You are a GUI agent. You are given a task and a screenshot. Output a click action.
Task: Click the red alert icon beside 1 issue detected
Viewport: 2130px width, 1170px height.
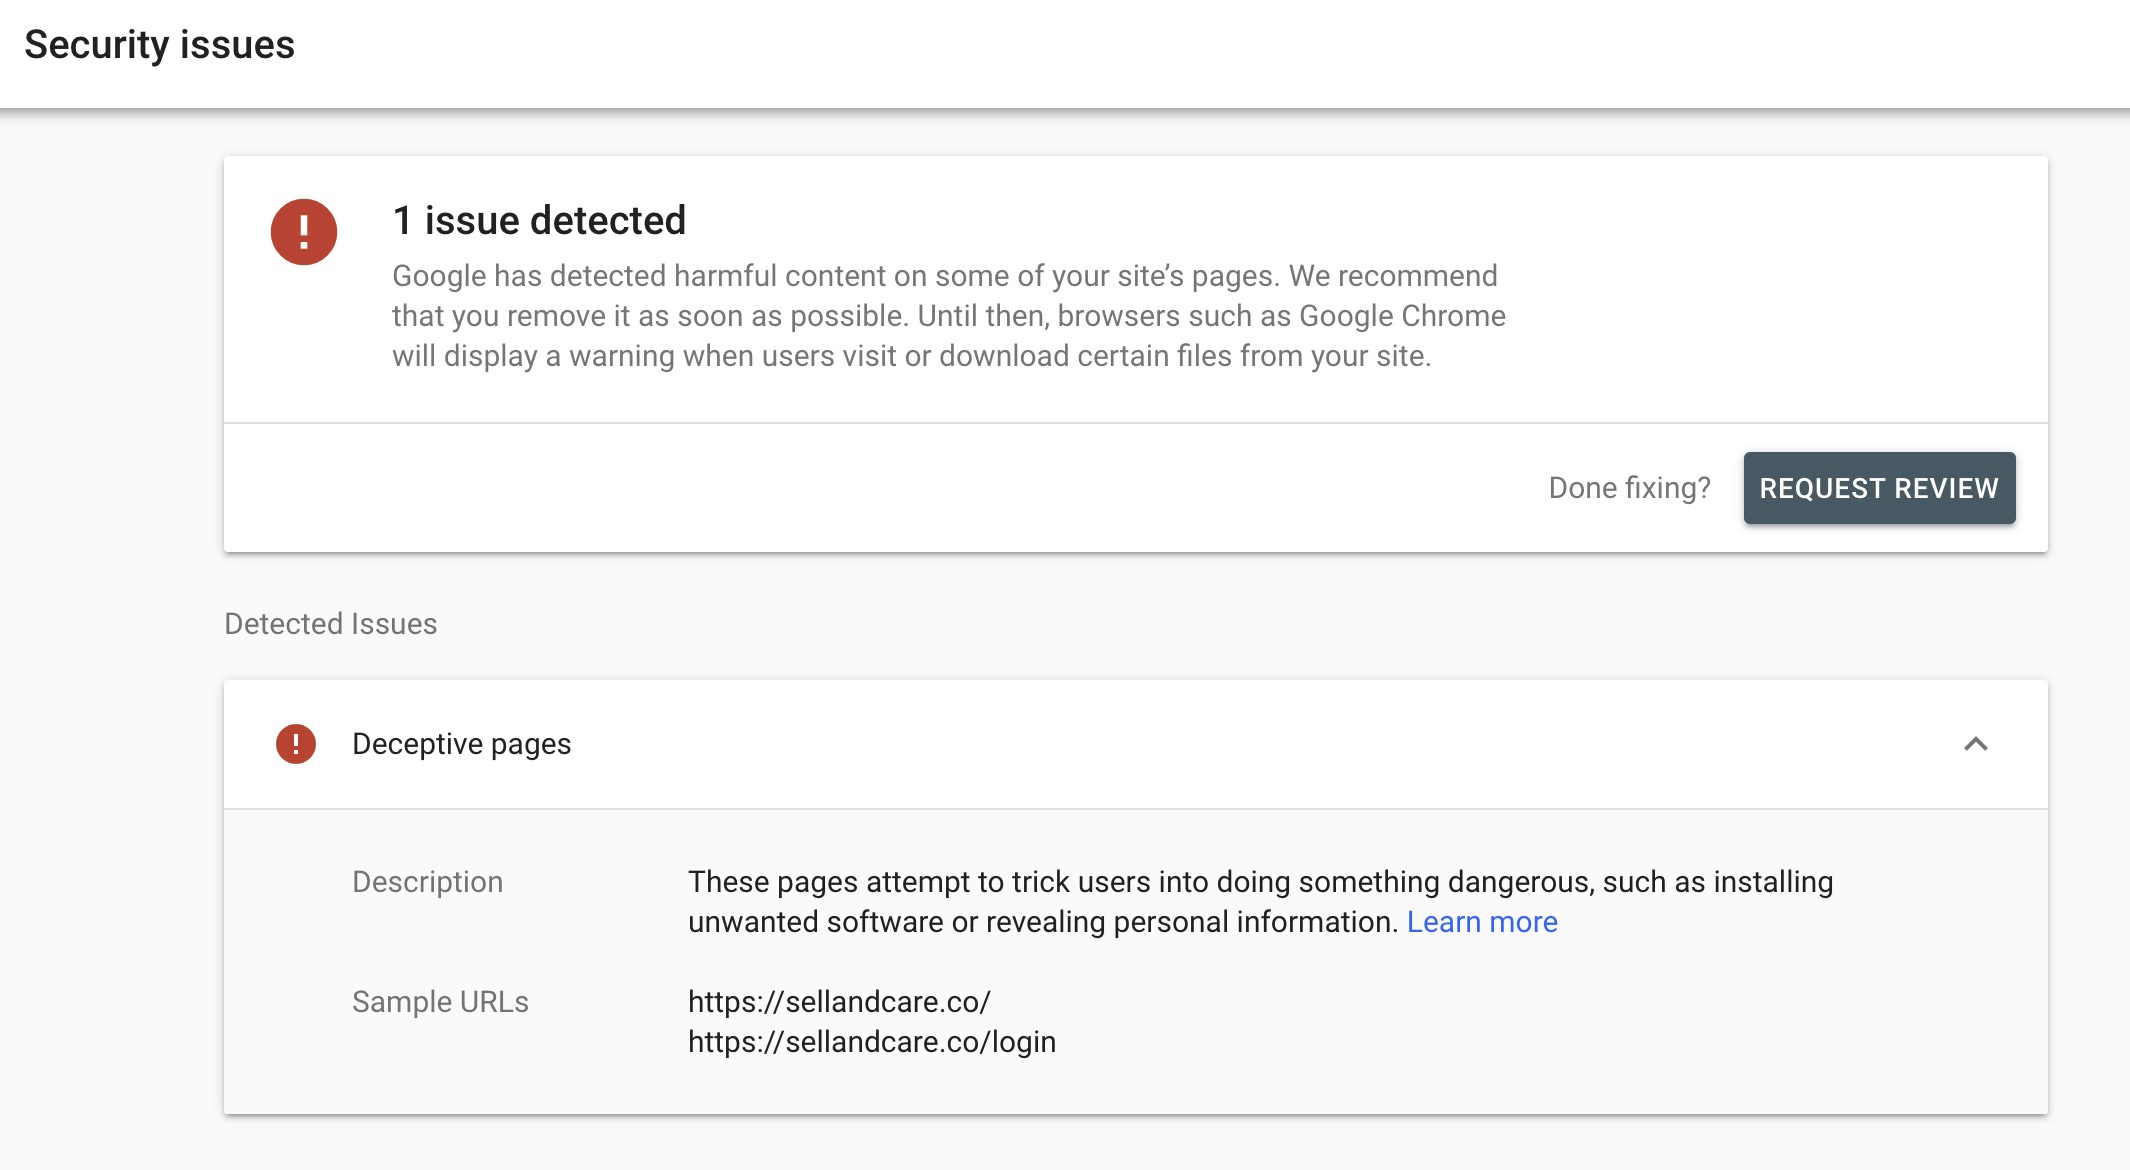pos(303,231)
